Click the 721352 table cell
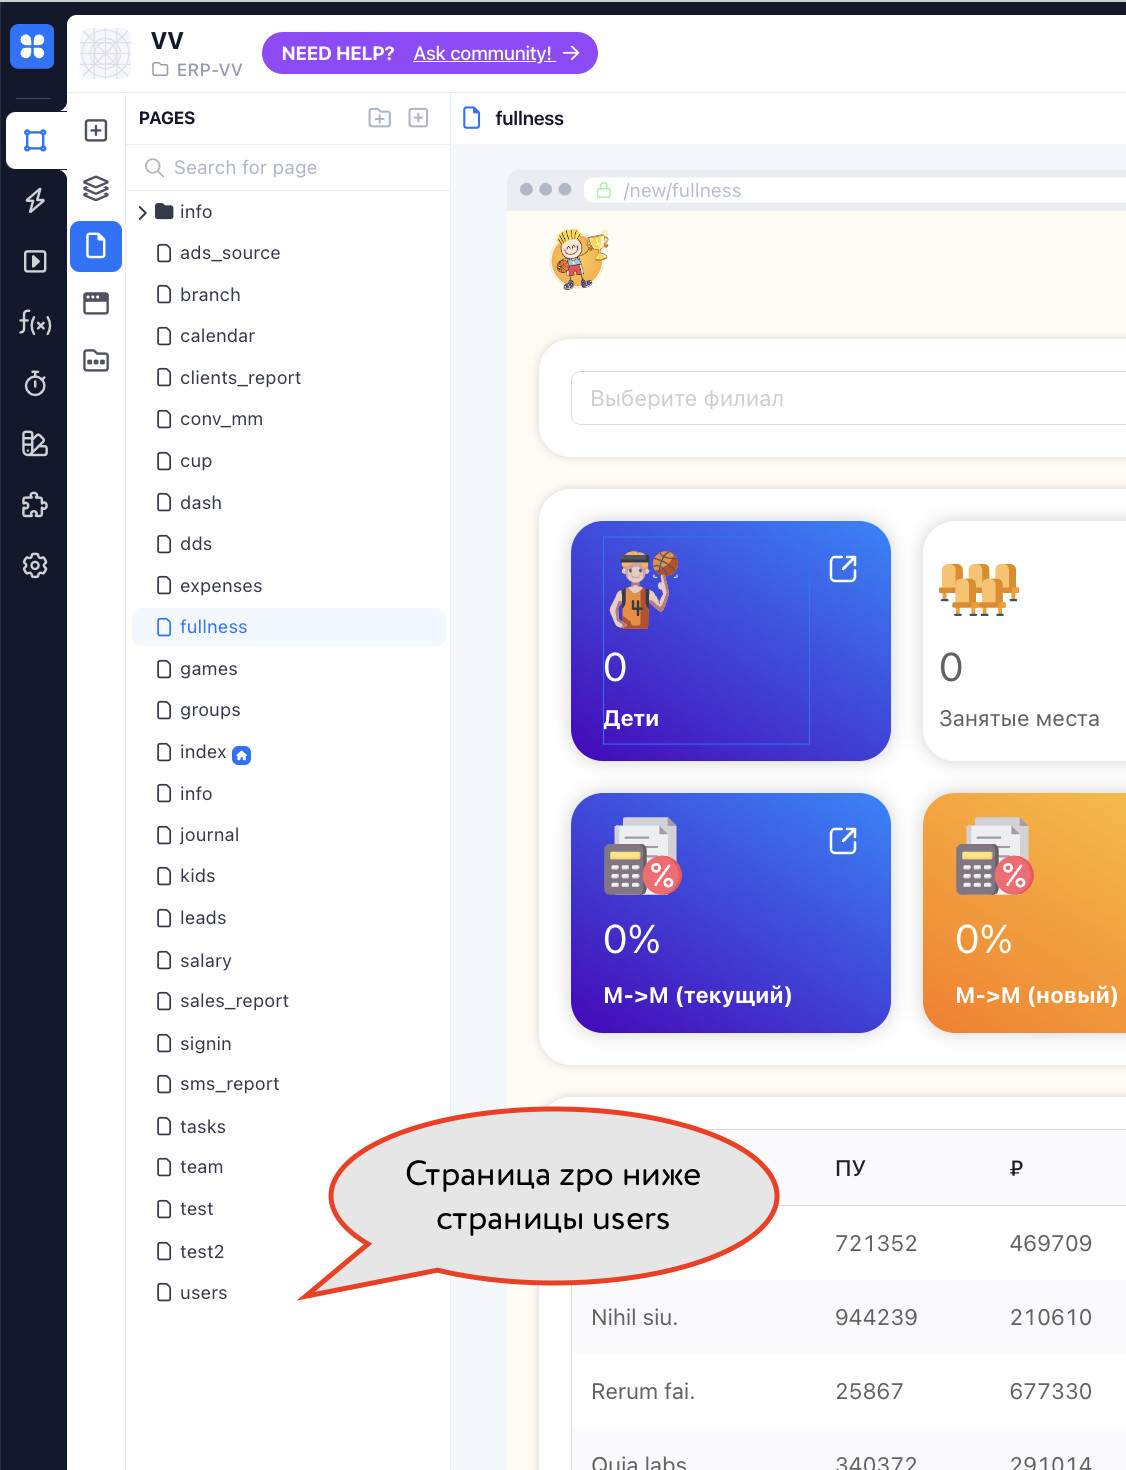Image resolution: width=1126 pixels, height=1470 pixels. (876, 1243)
